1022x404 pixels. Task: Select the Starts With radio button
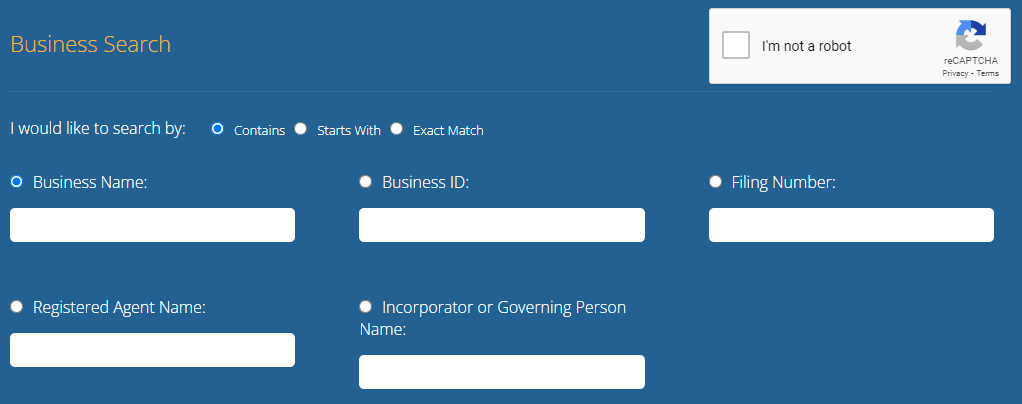click(300, 129)
